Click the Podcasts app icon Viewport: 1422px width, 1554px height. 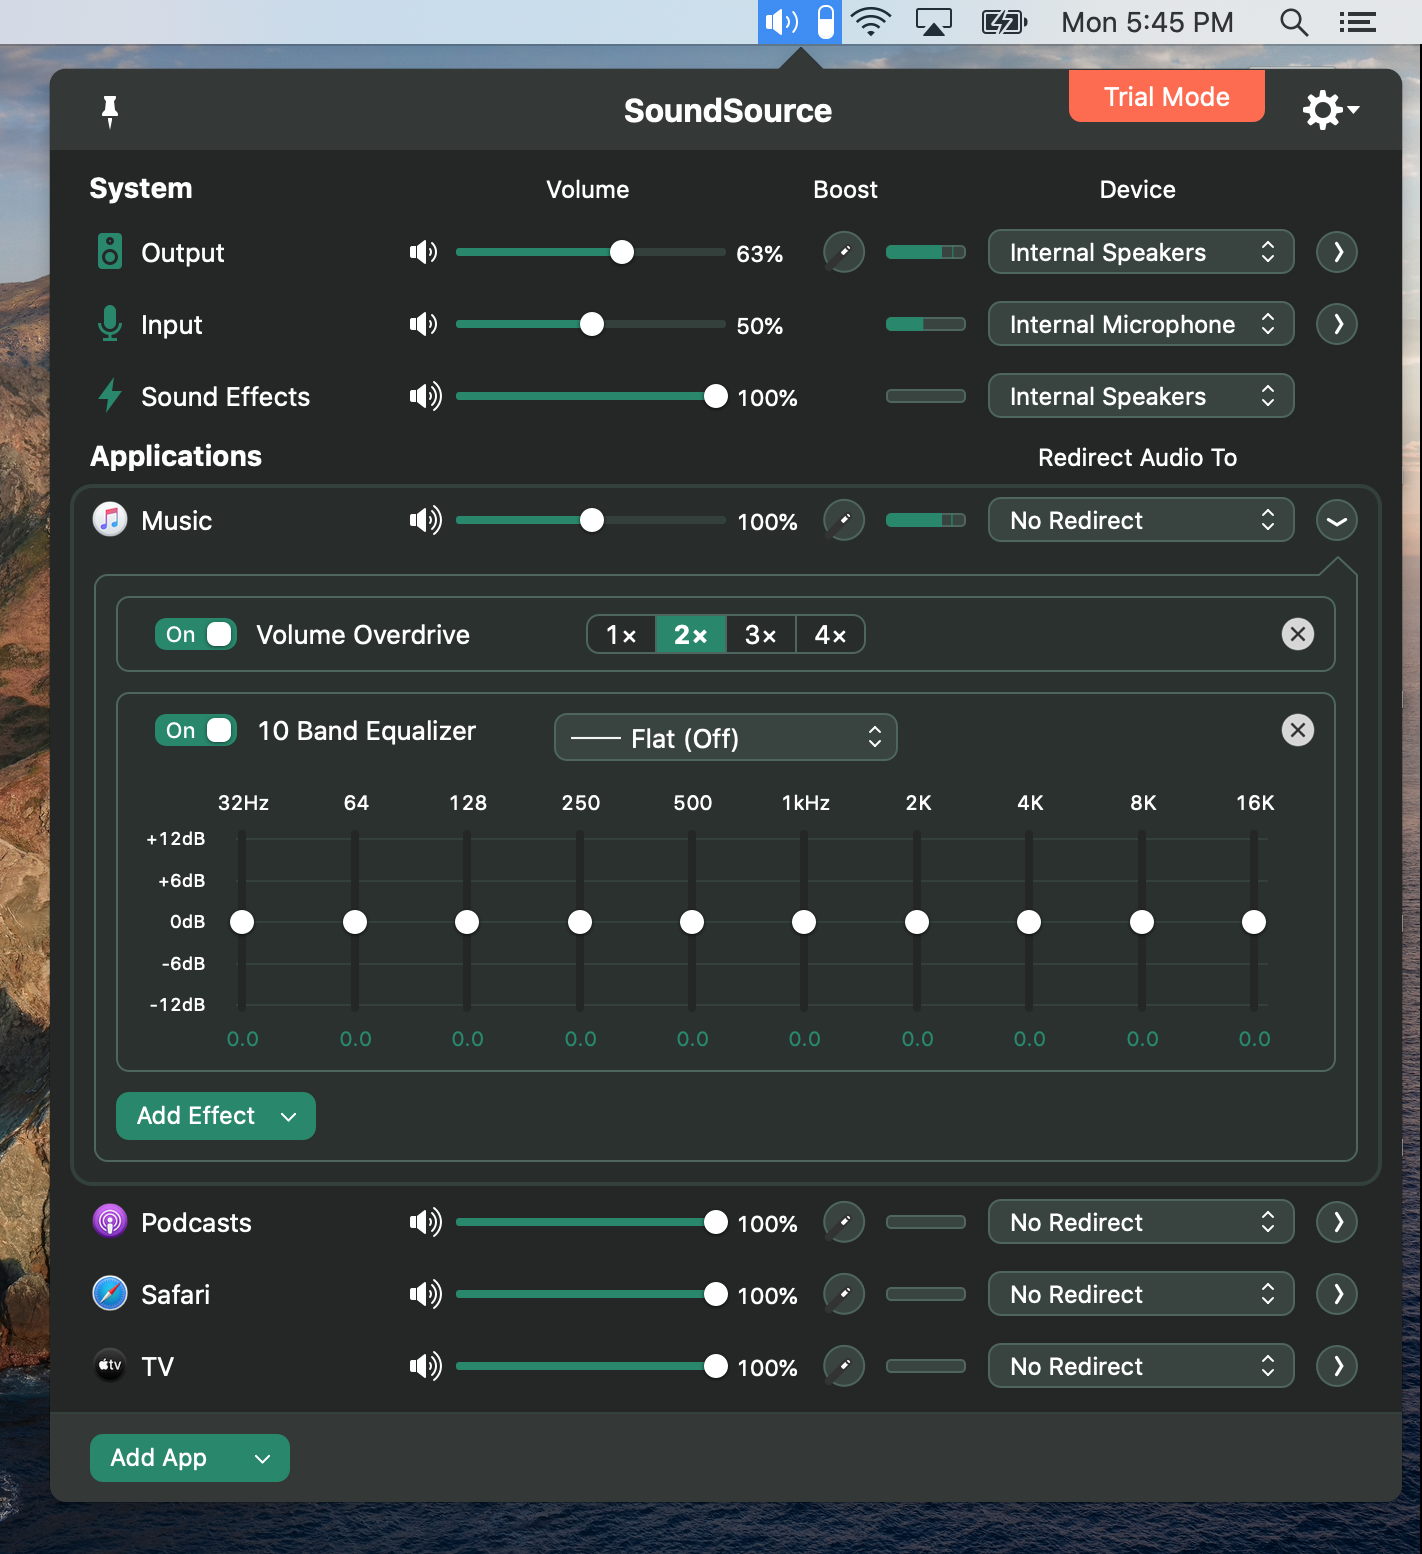pos(110,1222)
